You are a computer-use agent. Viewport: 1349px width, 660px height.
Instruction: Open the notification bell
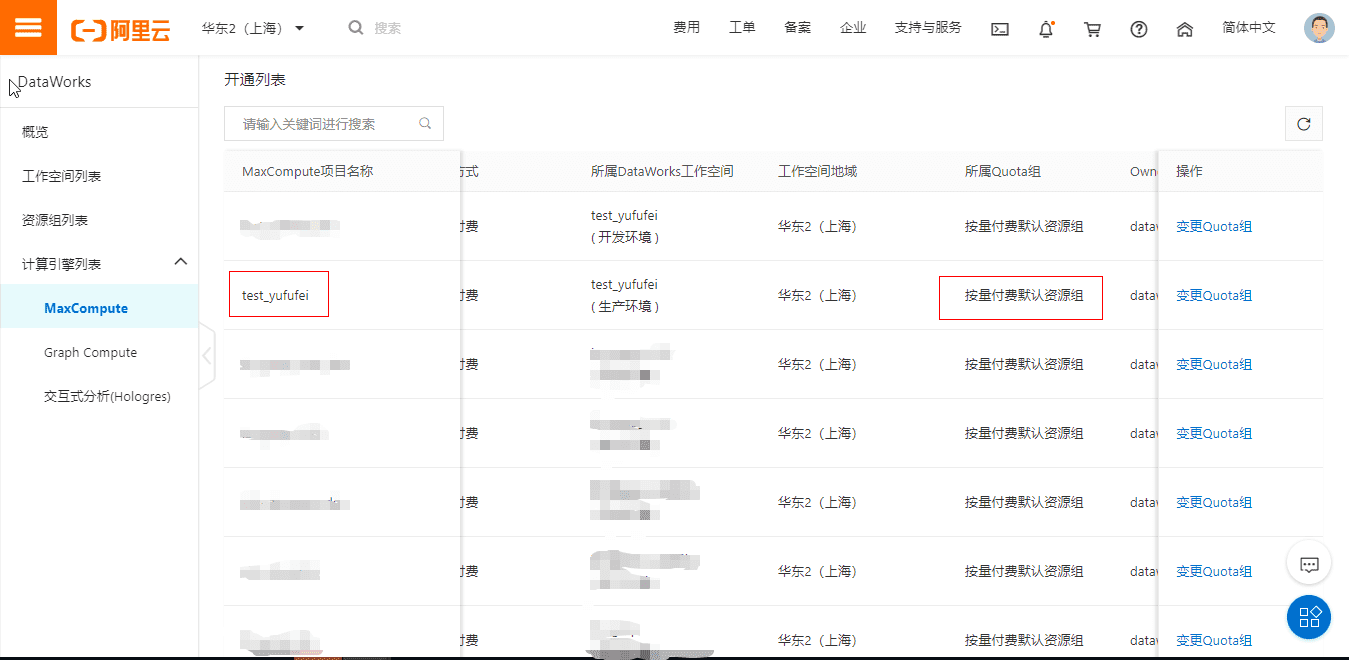[1046, 29]
